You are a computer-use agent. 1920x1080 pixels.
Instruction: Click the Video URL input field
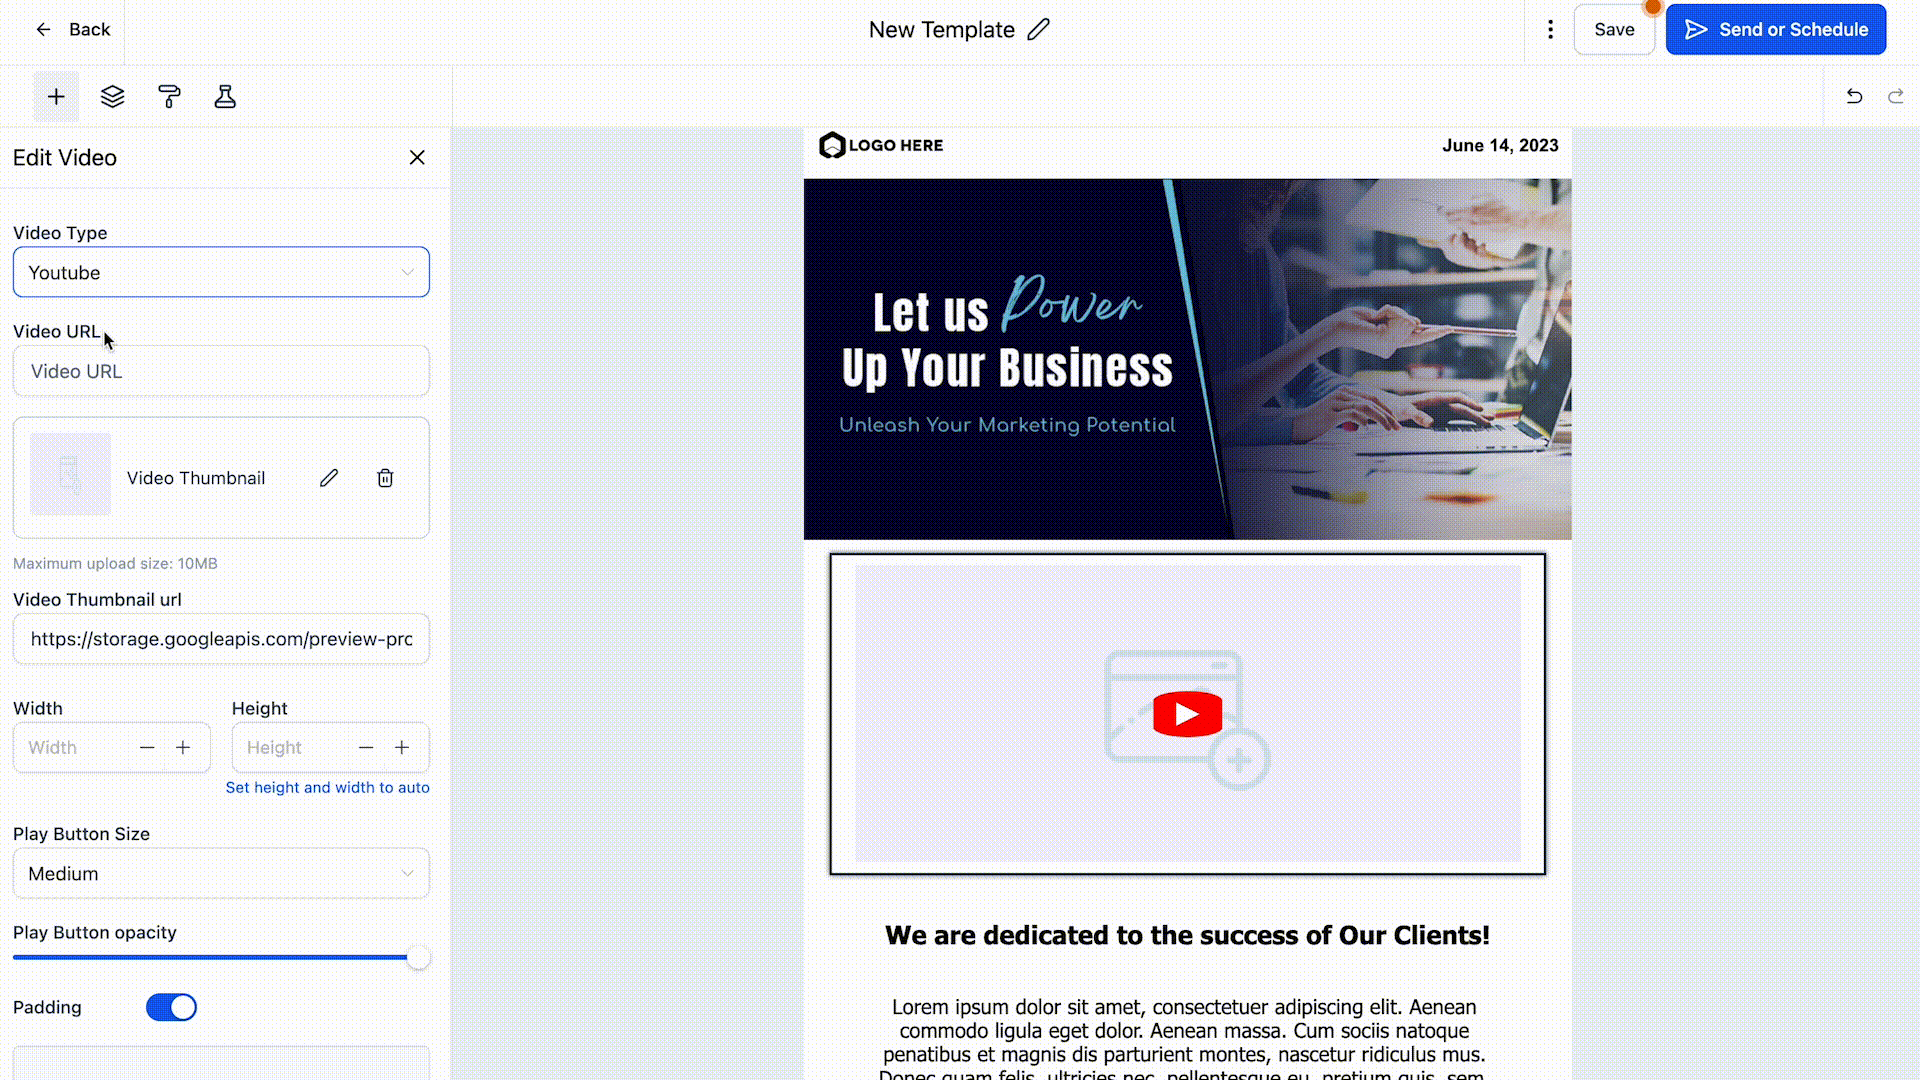[221, 371]
